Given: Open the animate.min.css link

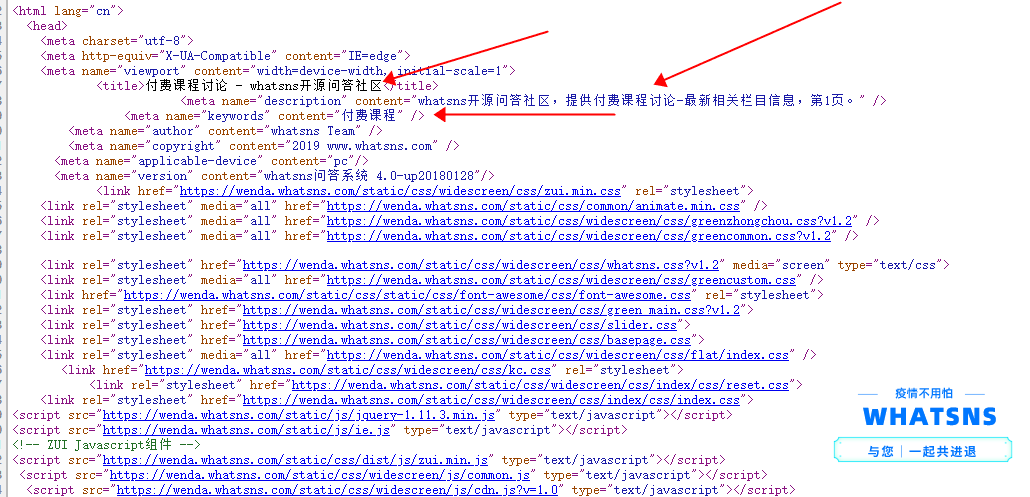Looking at the screenshot, I should 540,205.
